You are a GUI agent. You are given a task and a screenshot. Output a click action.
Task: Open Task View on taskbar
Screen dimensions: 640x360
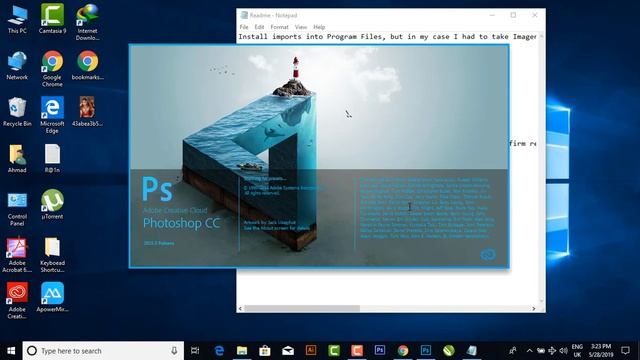(195, 350)
